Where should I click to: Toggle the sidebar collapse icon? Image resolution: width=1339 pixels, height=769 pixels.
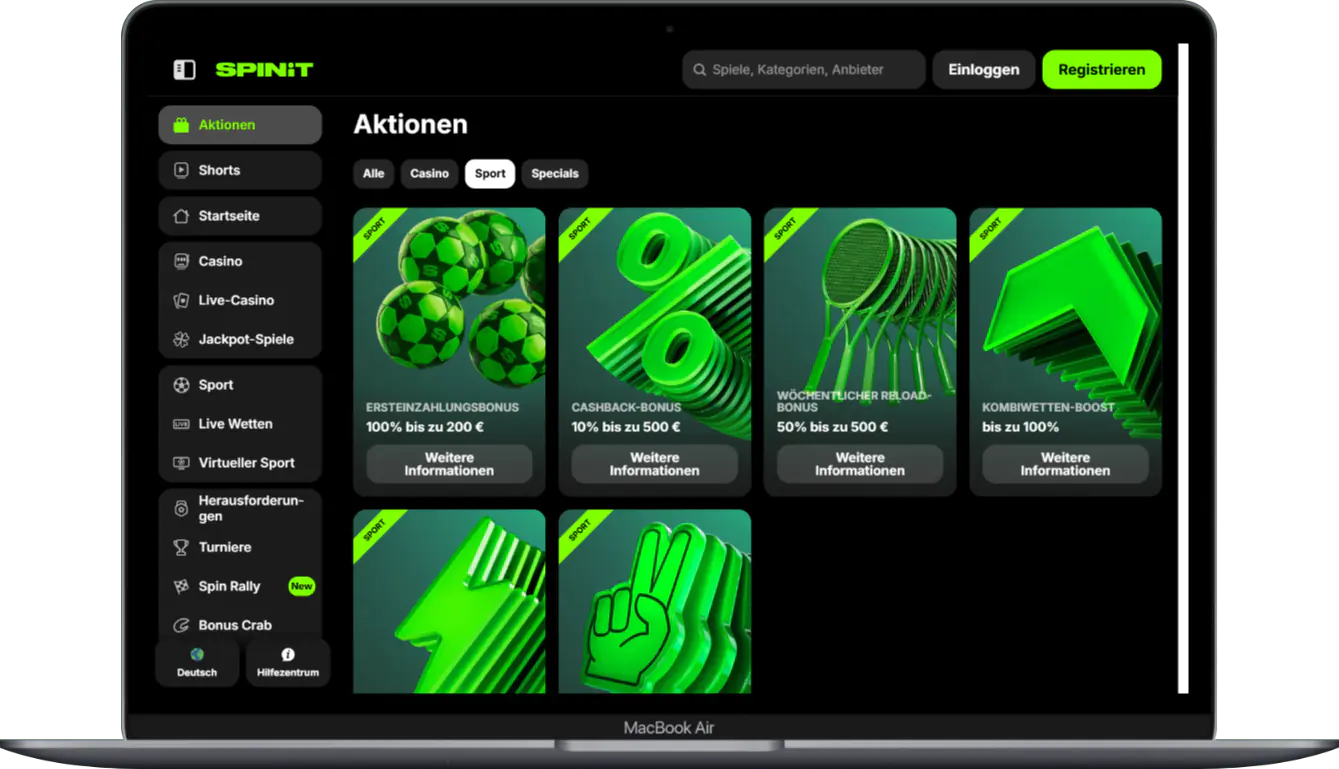[x=184, y=70]
